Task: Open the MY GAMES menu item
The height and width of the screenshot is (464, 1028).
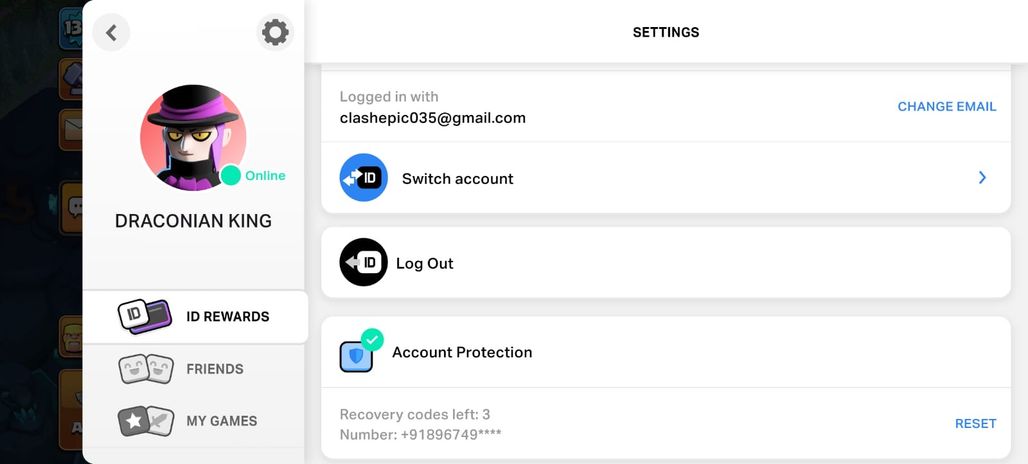Action: pyautogui.click(x=193, y=421)
